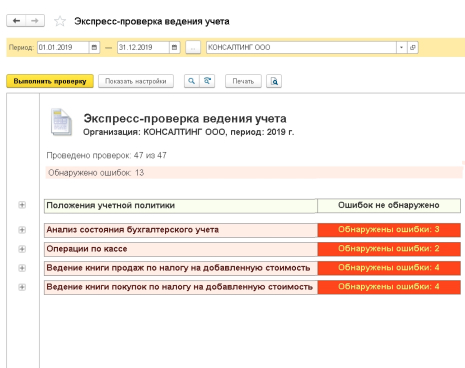The height and width of the screenshot is (368, 465).
Task: Expand Ведение книги покупок group
Action: coord(22,287)
